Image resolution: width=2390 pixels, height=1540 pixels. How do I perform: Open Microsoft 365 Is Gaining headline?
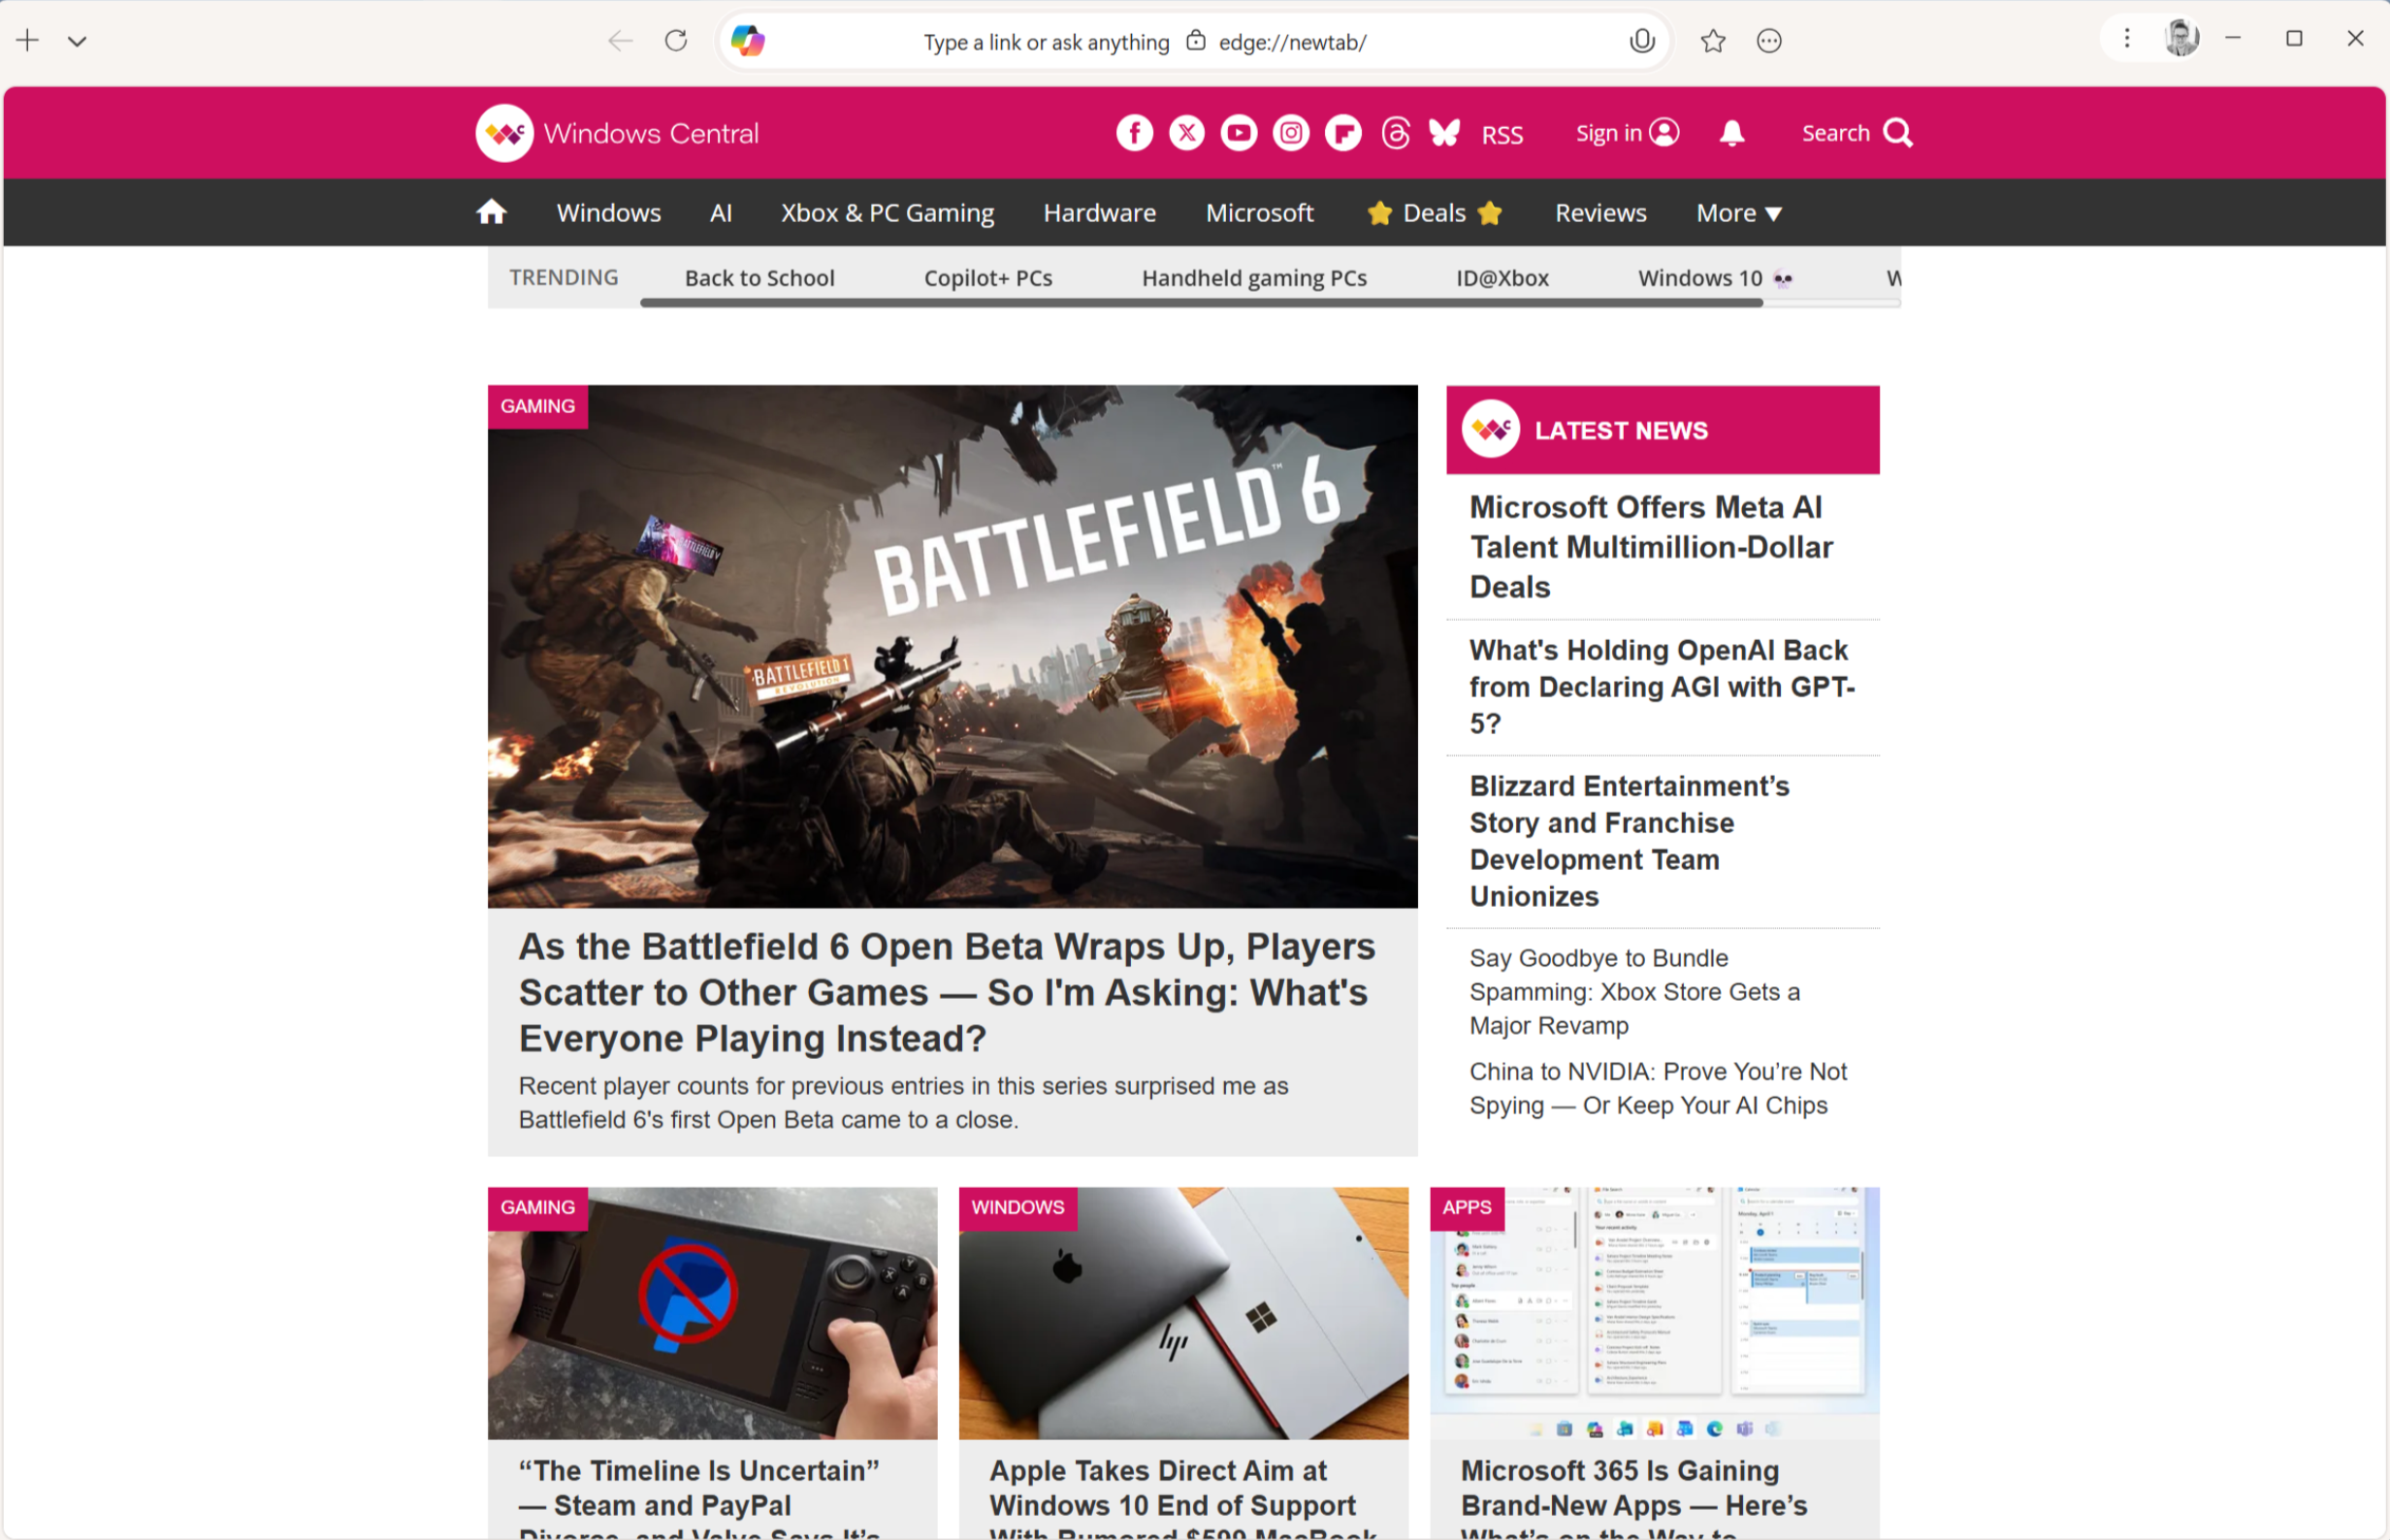click(x=1634, y=1498)
